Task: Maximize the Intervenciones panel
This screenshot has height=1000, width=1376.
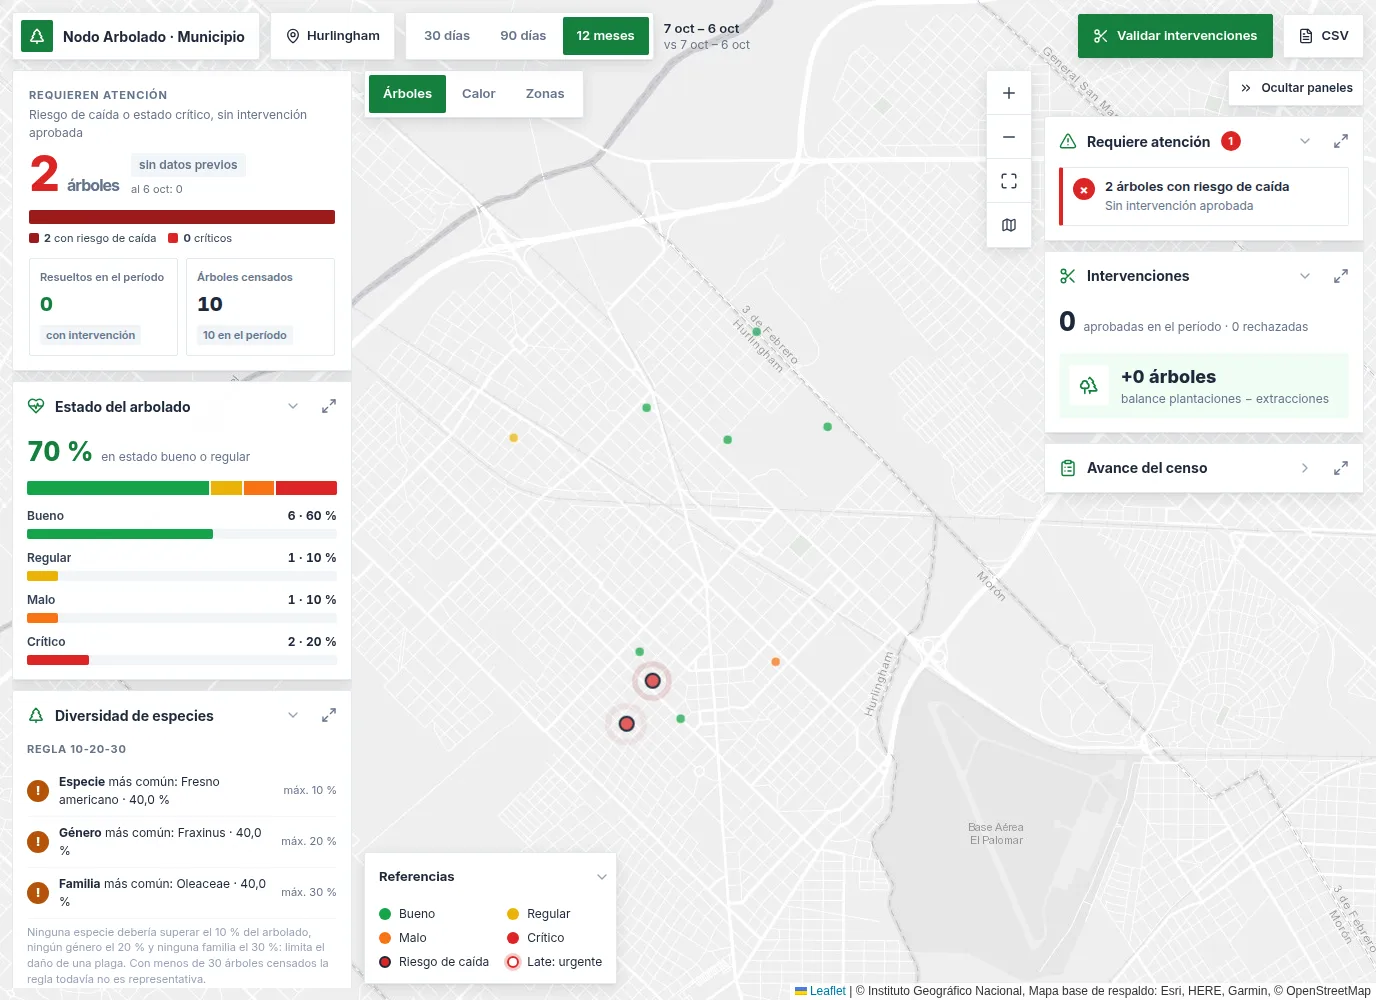Action: [x=1341, y=276]
